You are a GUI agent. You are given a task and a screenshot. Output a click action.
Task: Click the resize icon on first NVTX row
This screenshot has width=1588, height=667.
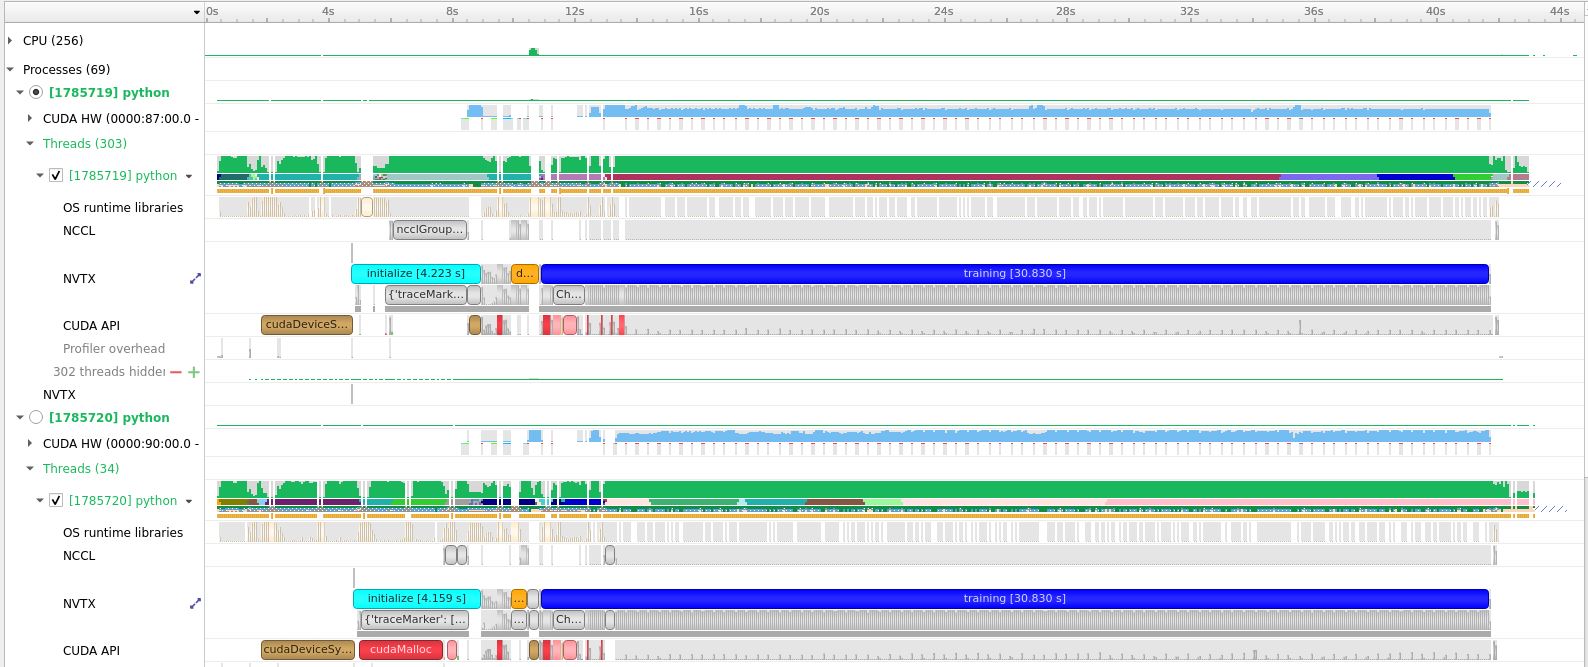[195, 279]
